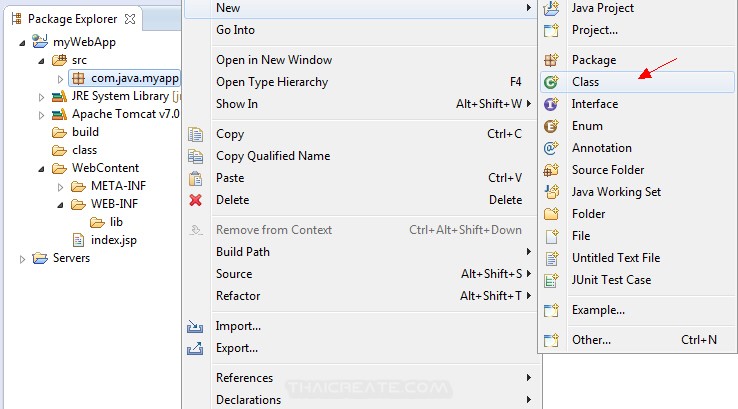Click the Java Project icon
The height and width of the screenshot is (409, 738).
(551, 8)
